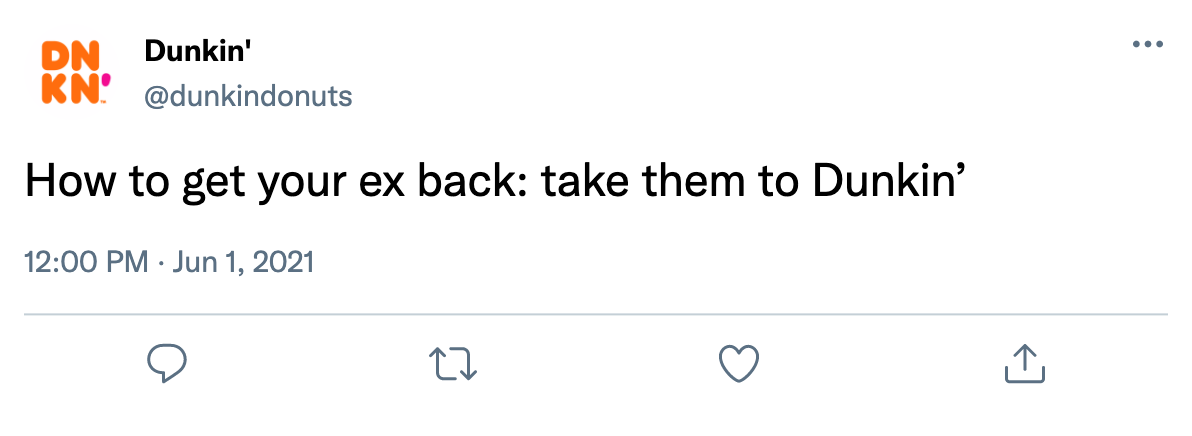This screenshot has width=1192, height=436.
Task: Click the pink apostrophe in the Dunkin' logo
Action: [x=108, y=82]
